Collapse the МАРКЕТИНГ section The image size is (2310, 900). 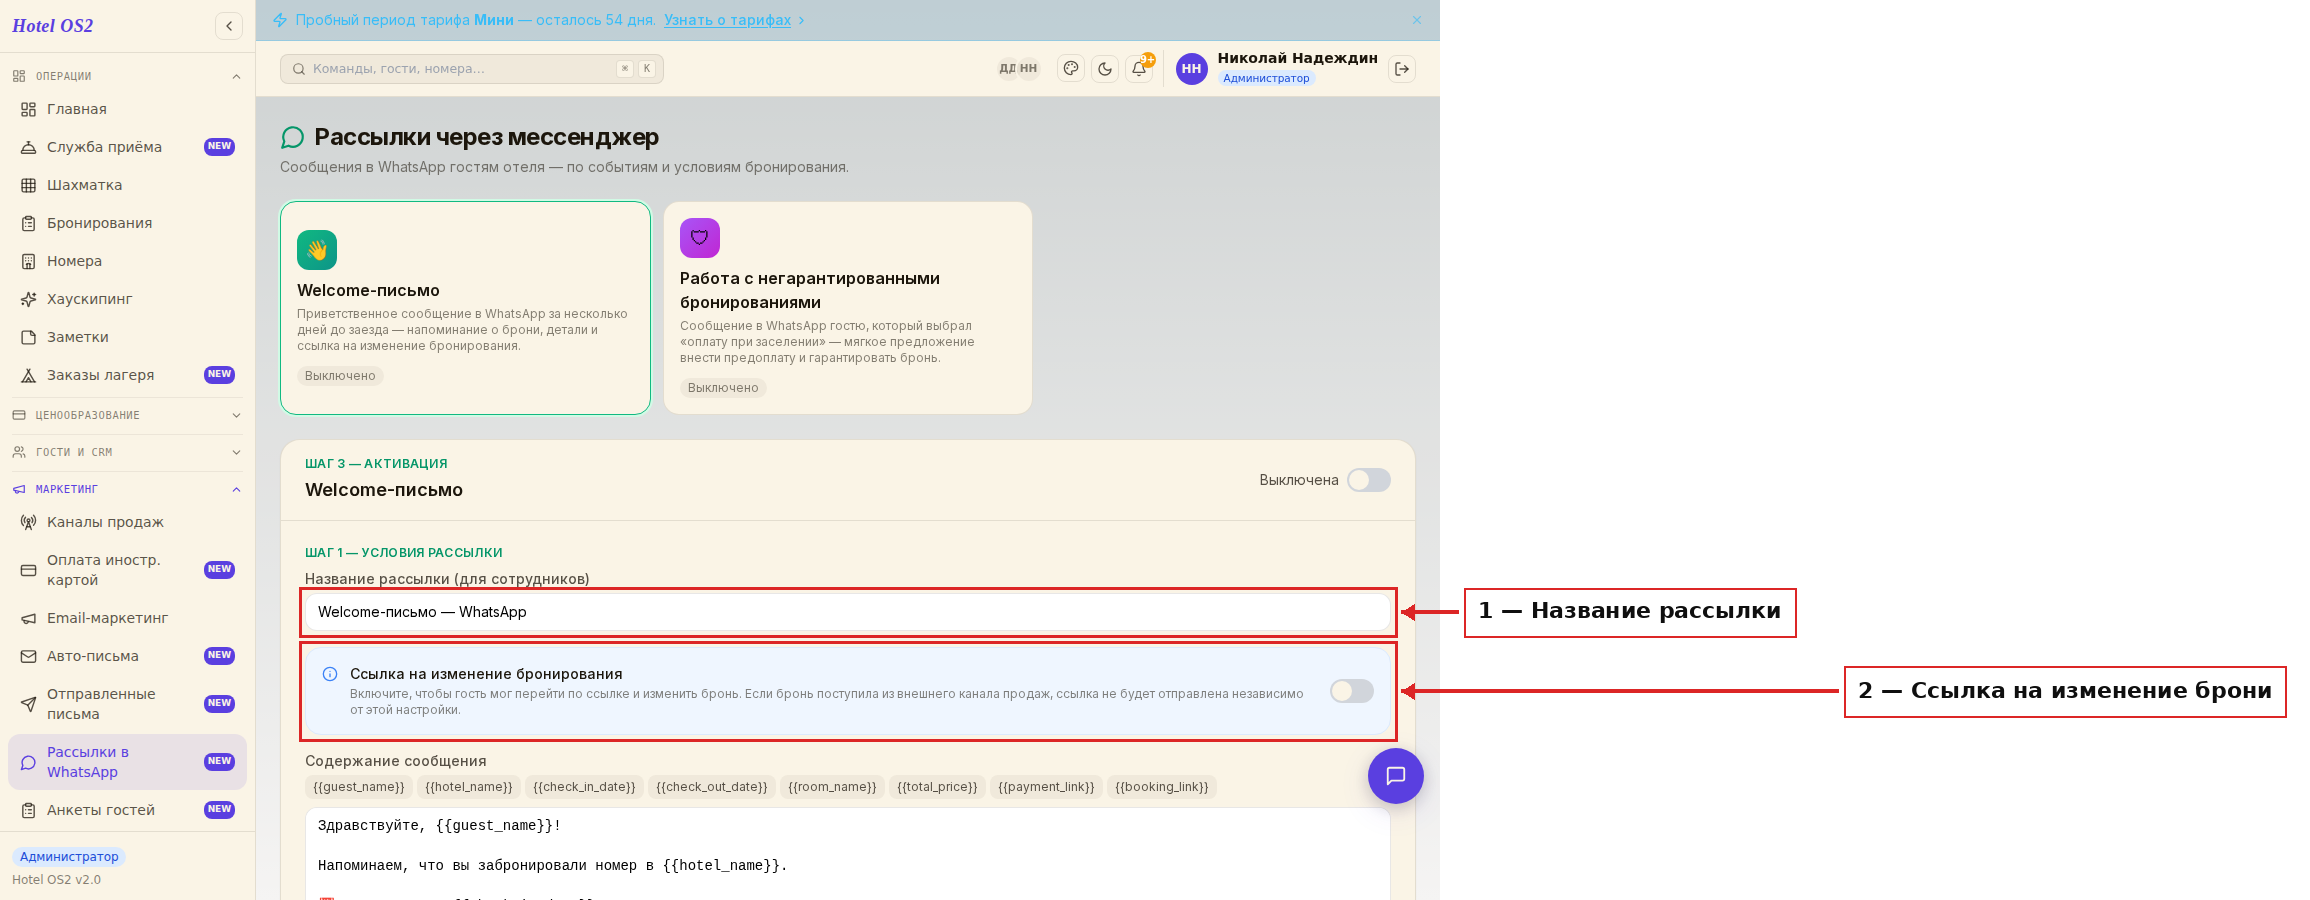pos(127,489)
